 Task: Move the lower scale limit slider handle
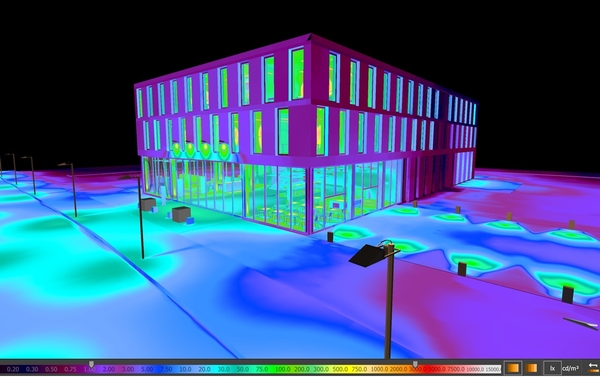point(91,364)
